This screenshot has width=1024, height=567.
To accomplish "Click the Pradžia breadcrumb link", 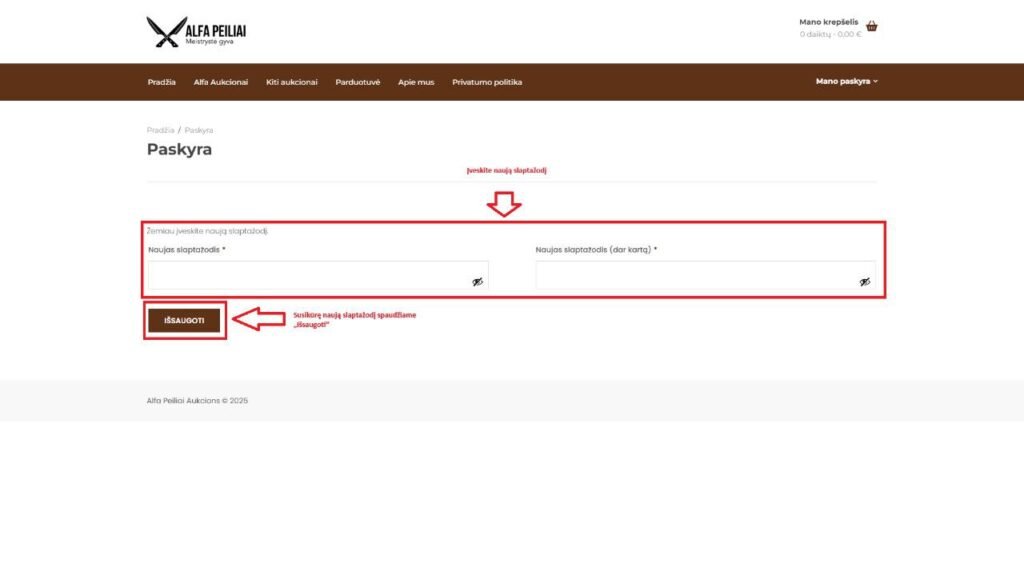I will click(160, 130).
